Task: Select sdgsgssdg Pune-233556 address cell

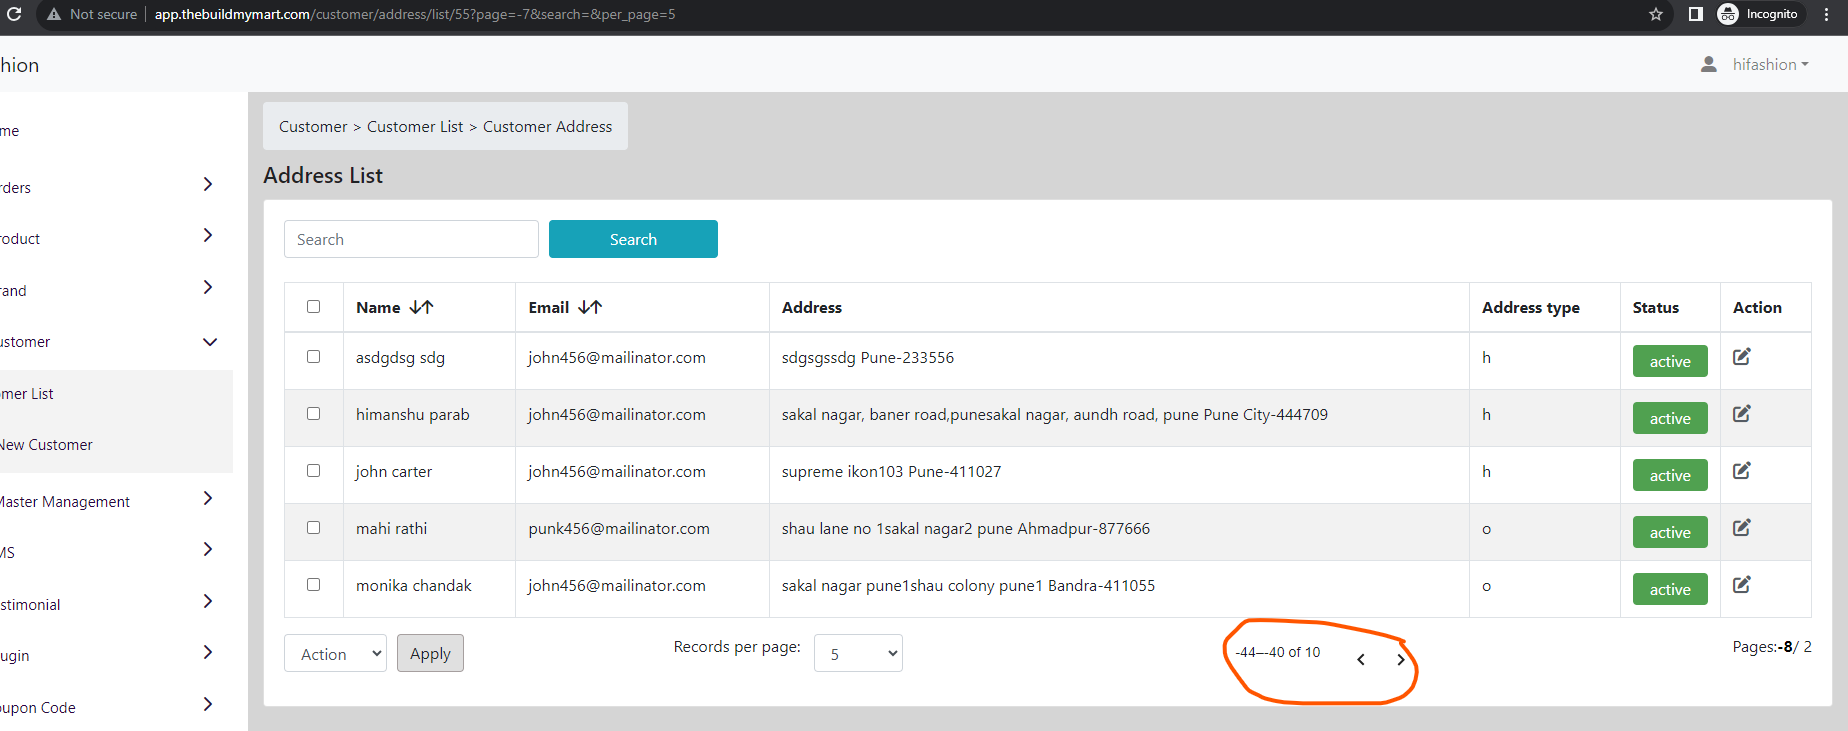Action: tap(868, 357)
